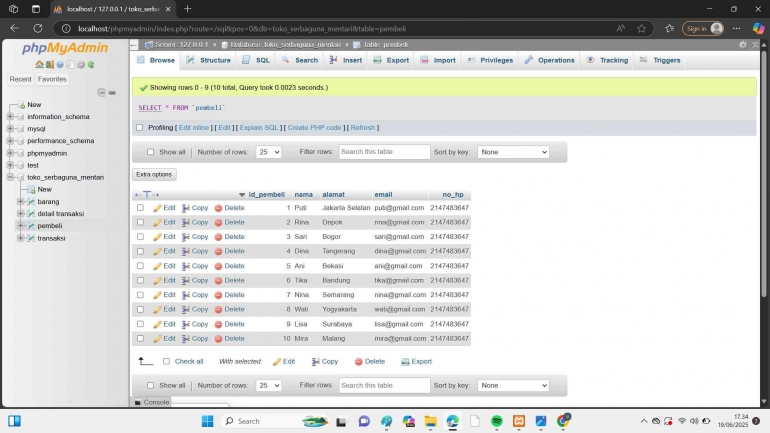Click browser refresh icon
This screenshot has width=770, height=433.
(38, 28)
